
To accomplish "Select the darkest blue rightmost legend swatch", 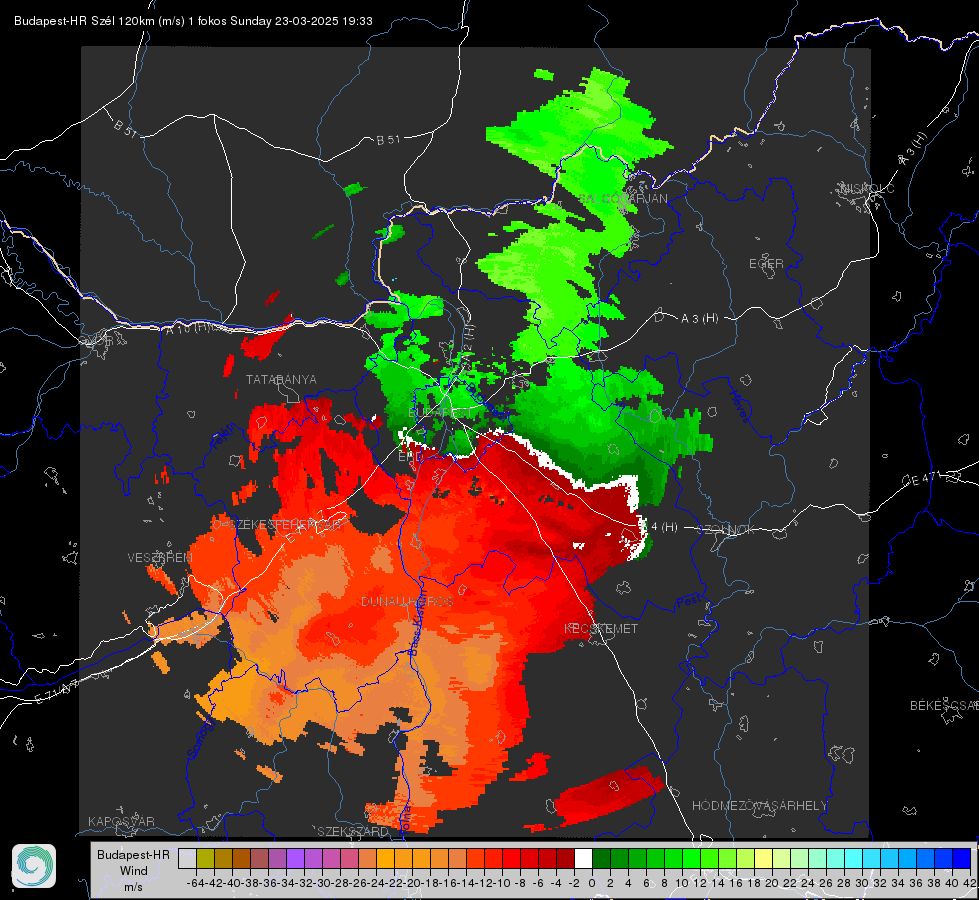I will pyautogui.click(x=962, y=859).
